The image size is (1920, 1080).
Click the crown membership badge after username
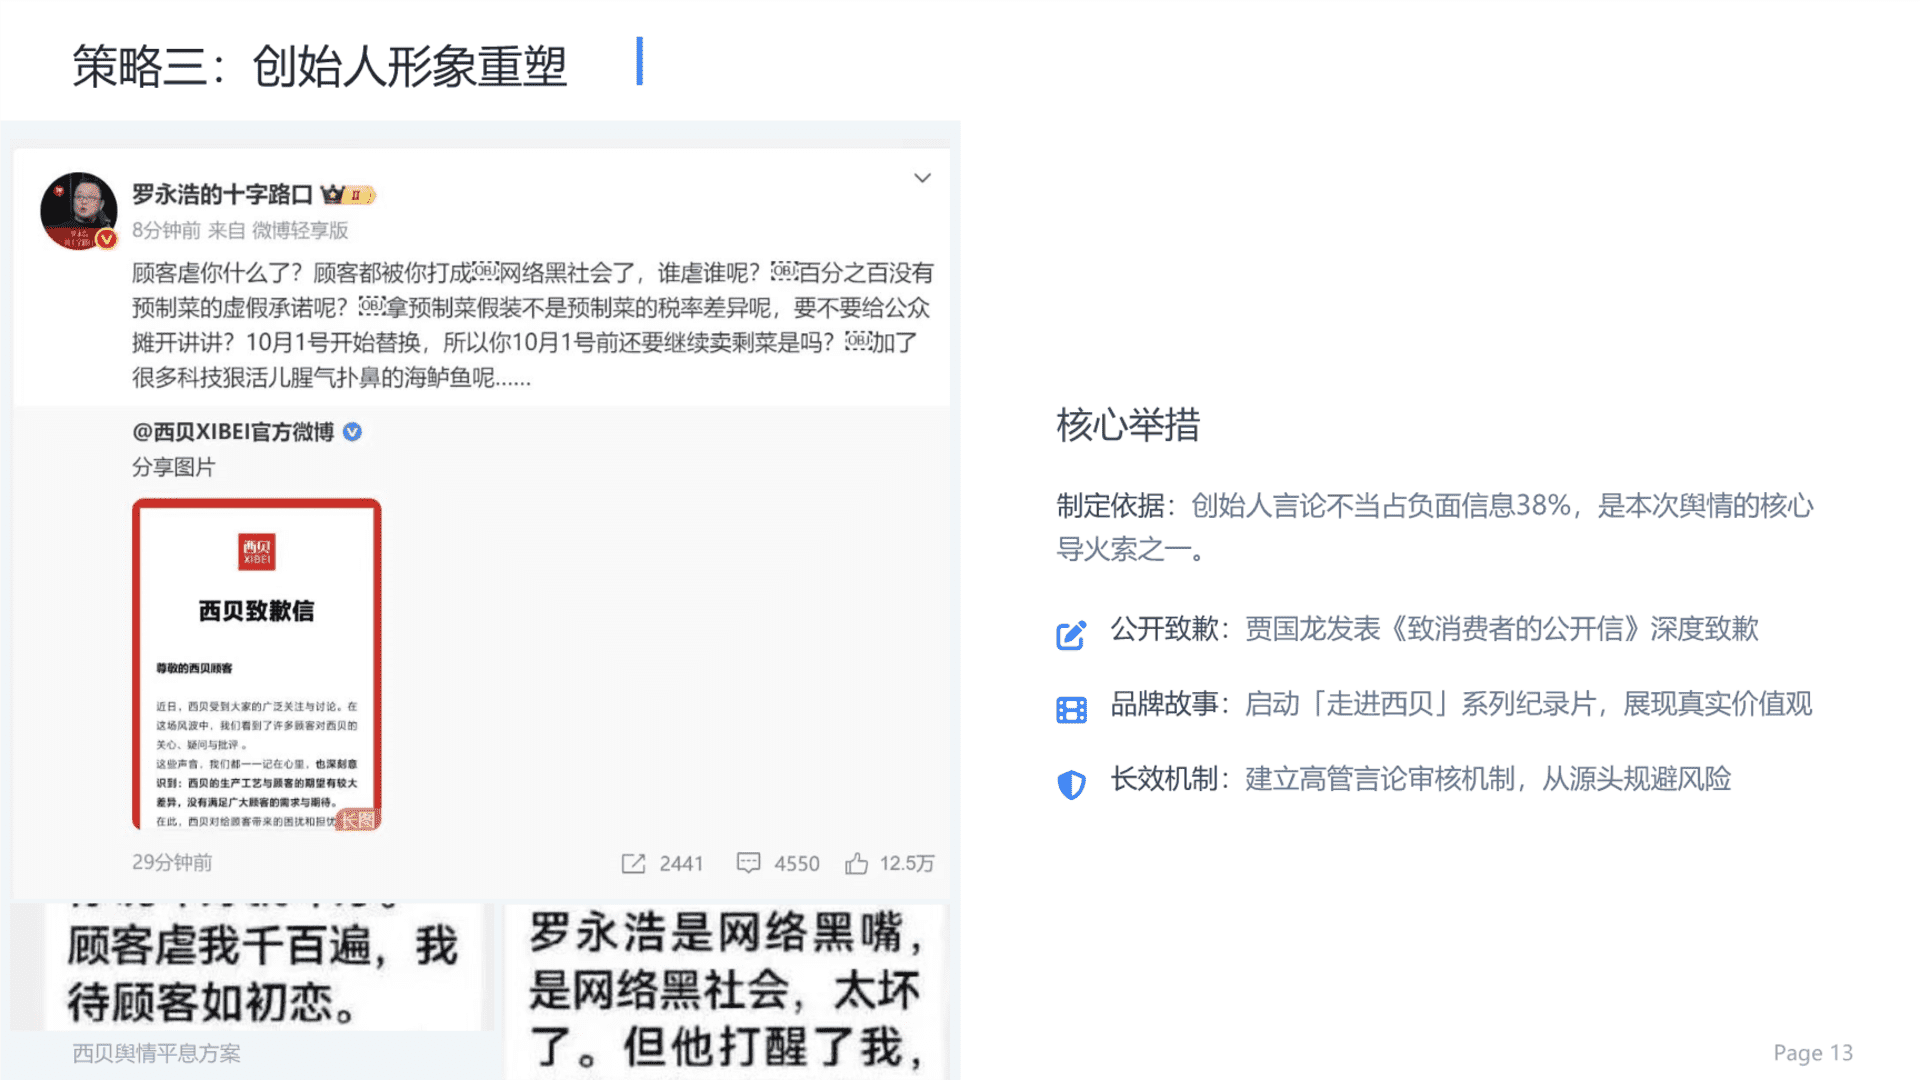click(x=348, y=195)
